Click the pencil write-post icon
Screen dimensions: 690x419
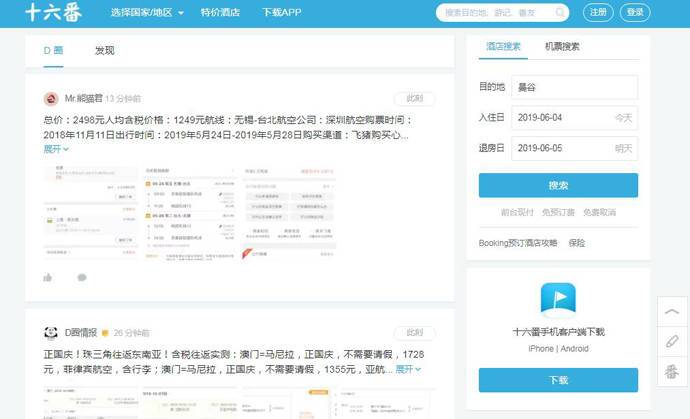tap(672, 341)
